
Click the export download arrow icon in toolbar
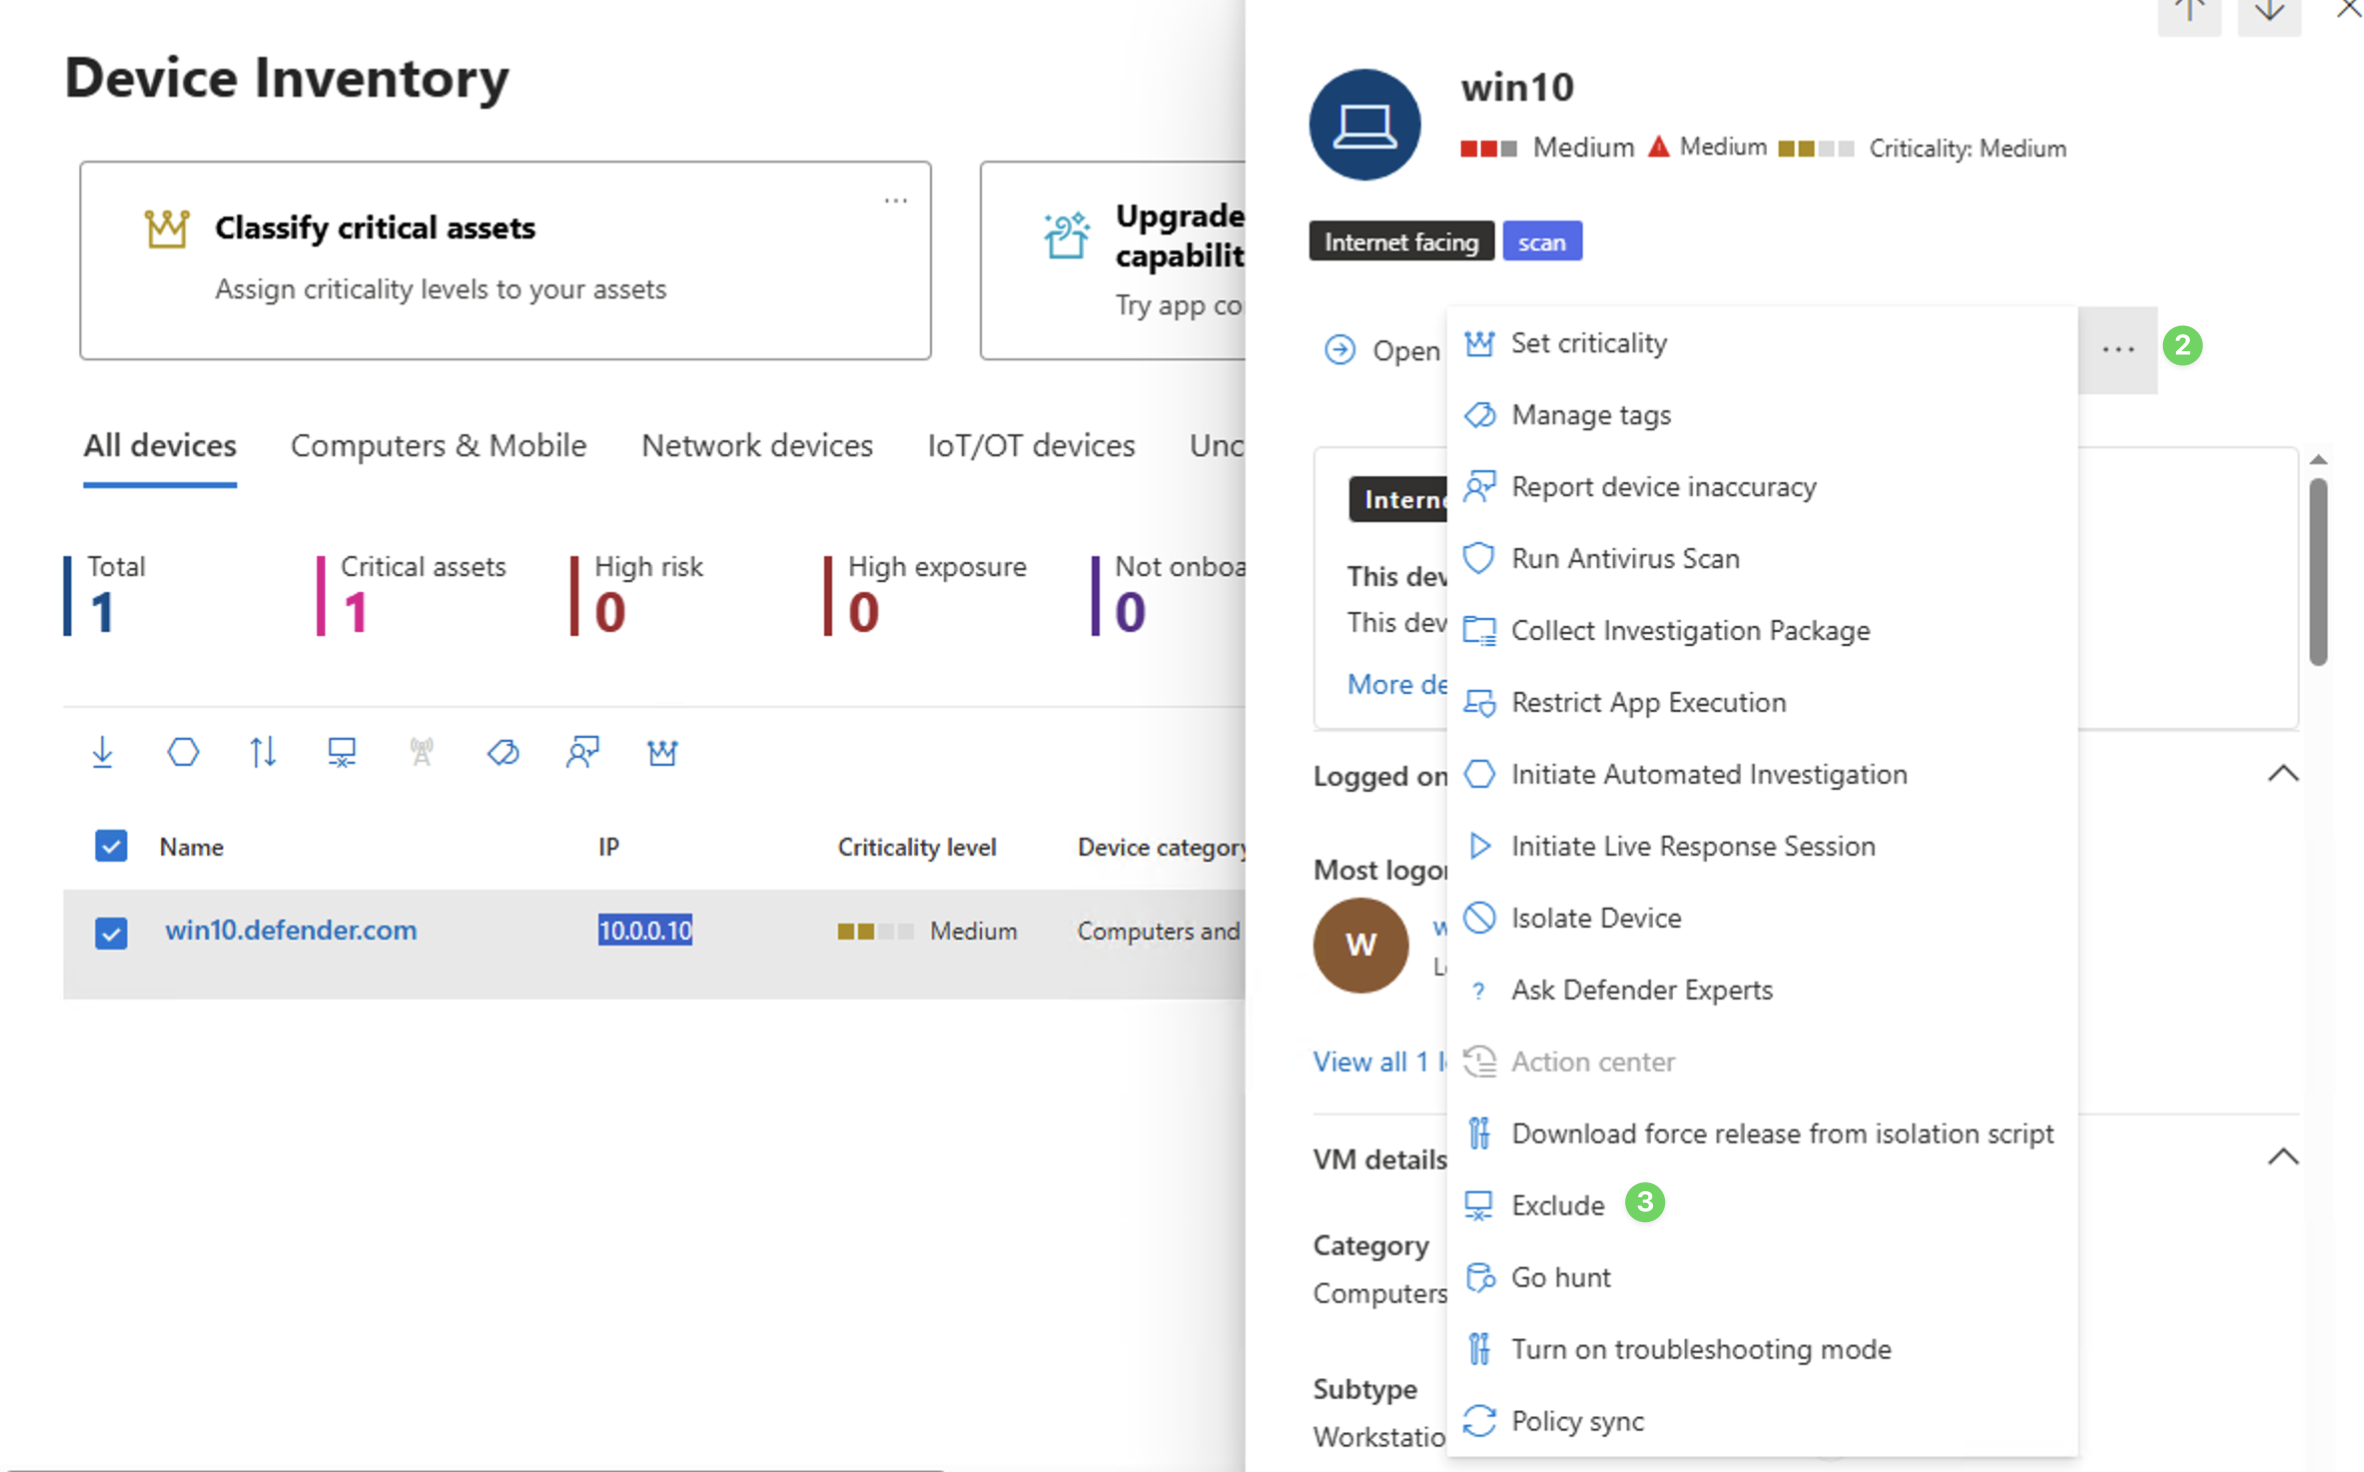102,752
